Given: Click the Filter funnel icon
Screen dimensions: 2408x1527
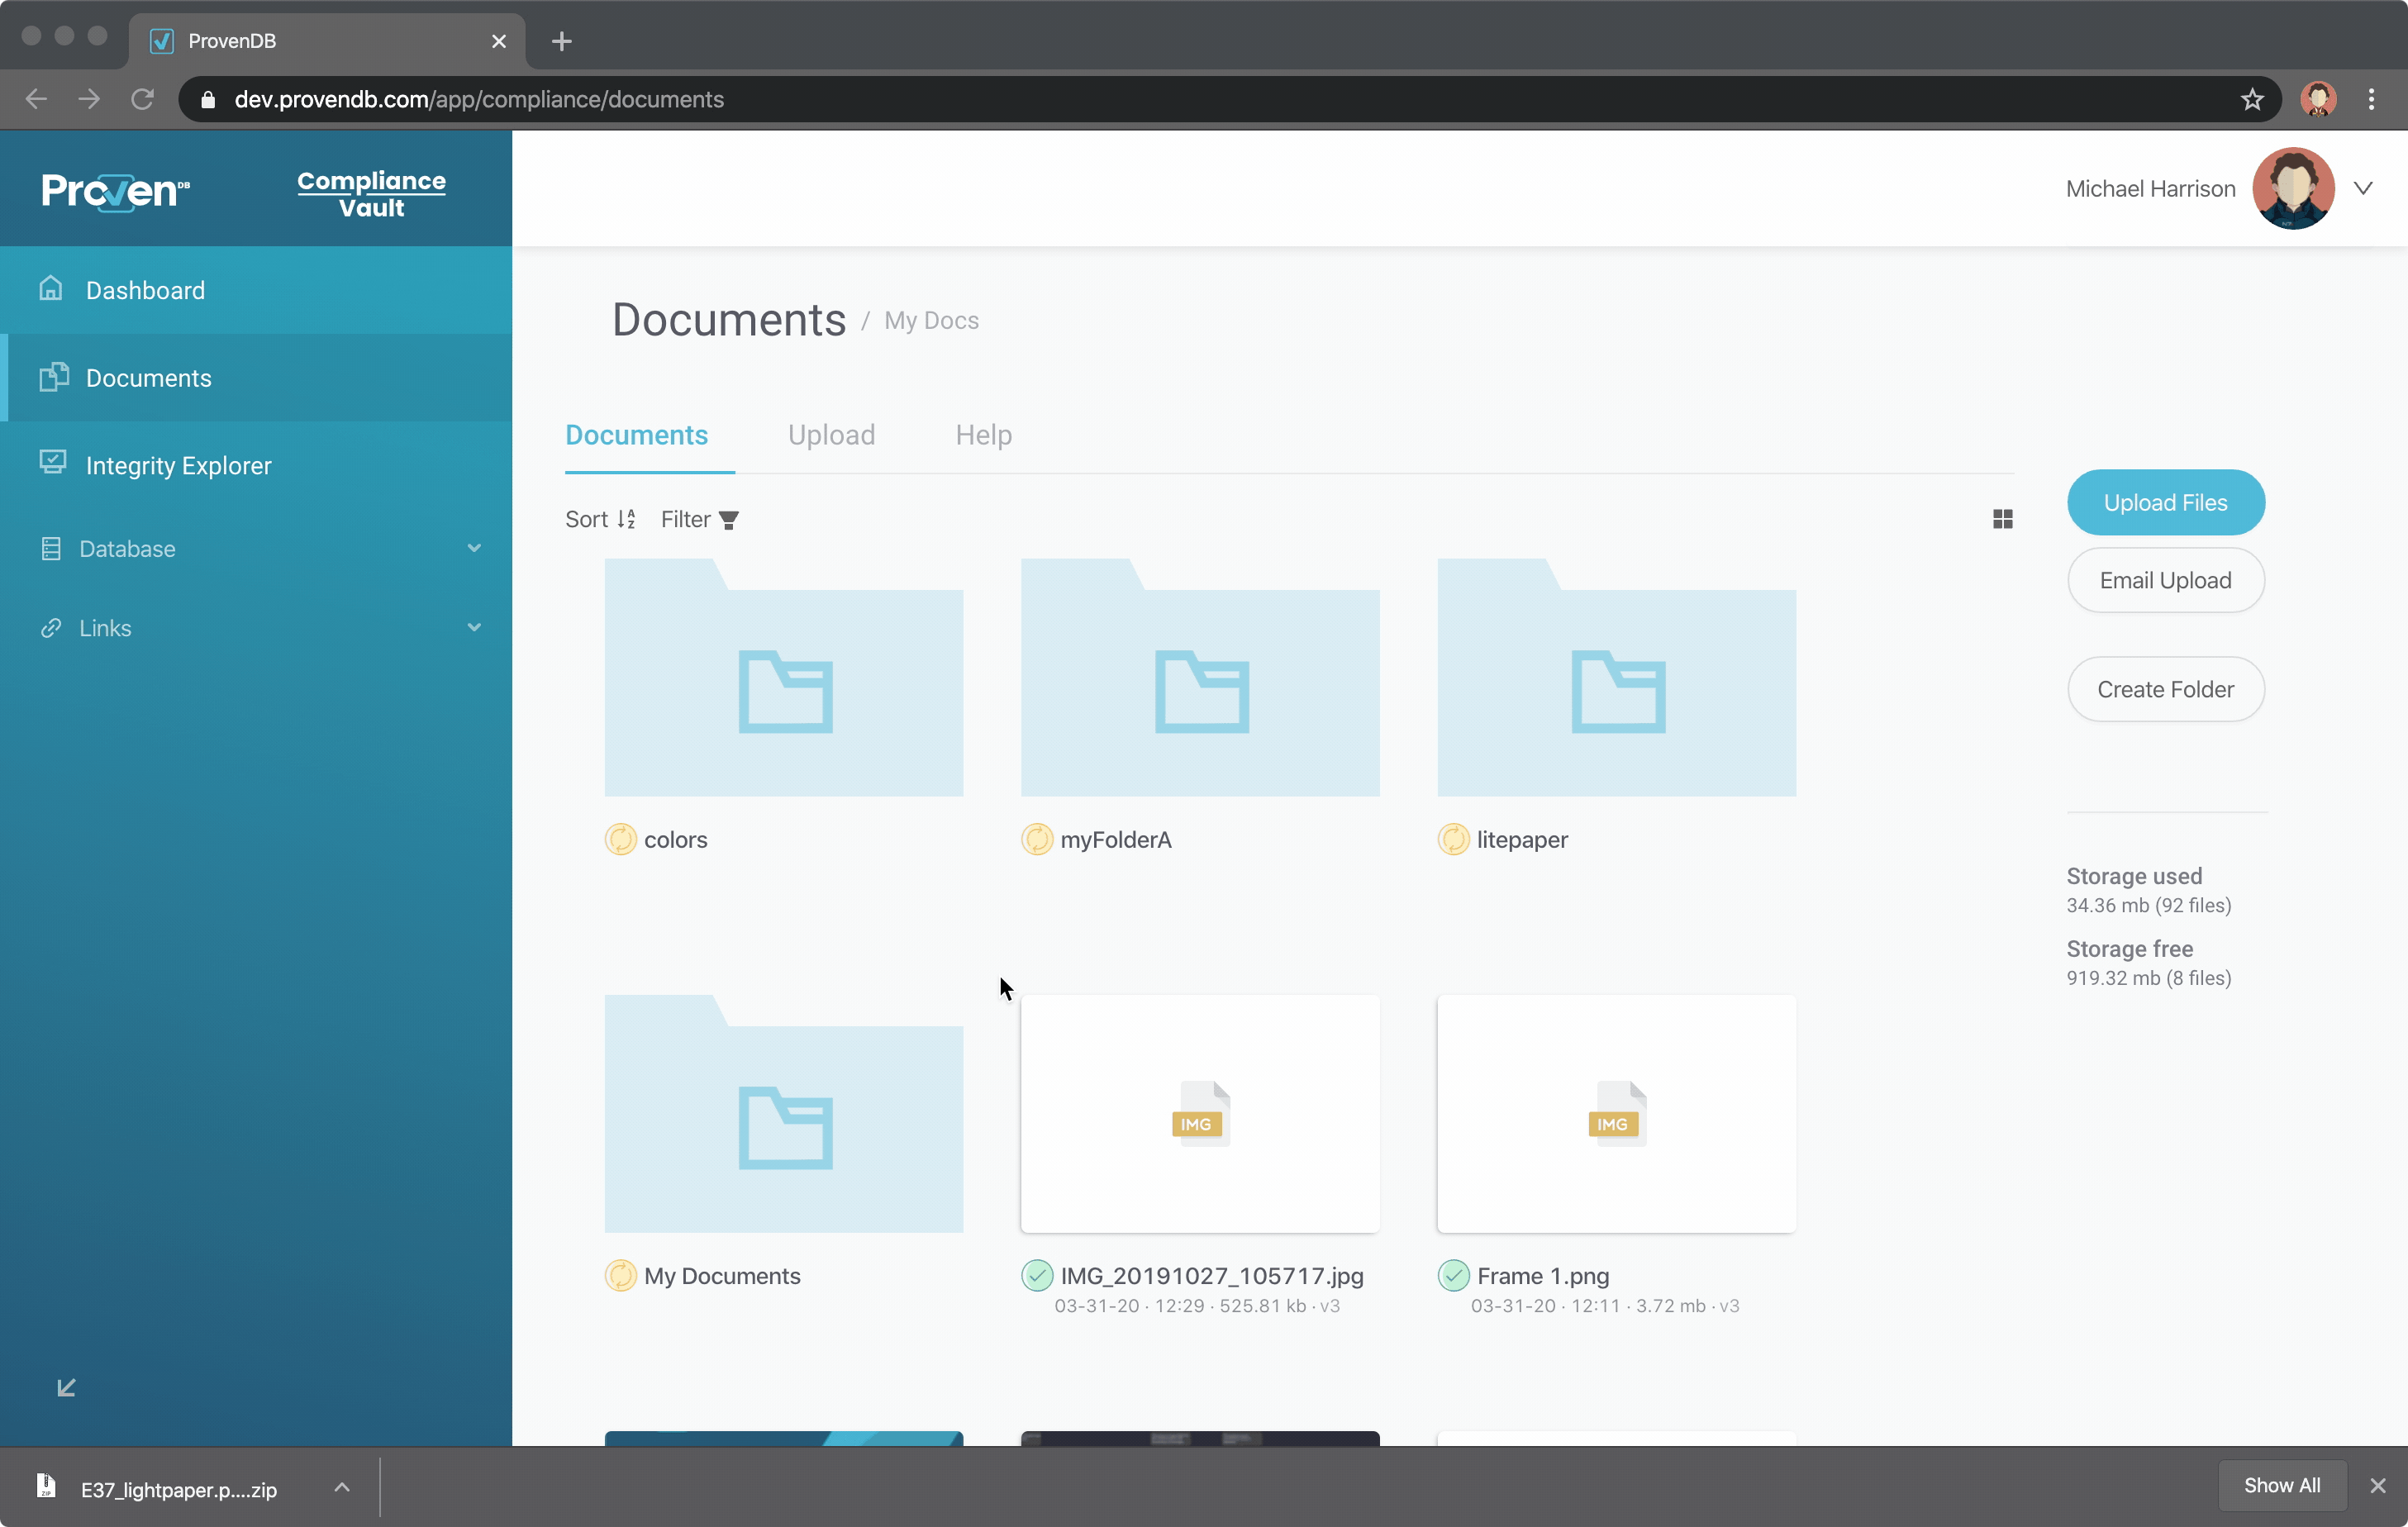Looking at the screenshot, I should click(729, 520).
